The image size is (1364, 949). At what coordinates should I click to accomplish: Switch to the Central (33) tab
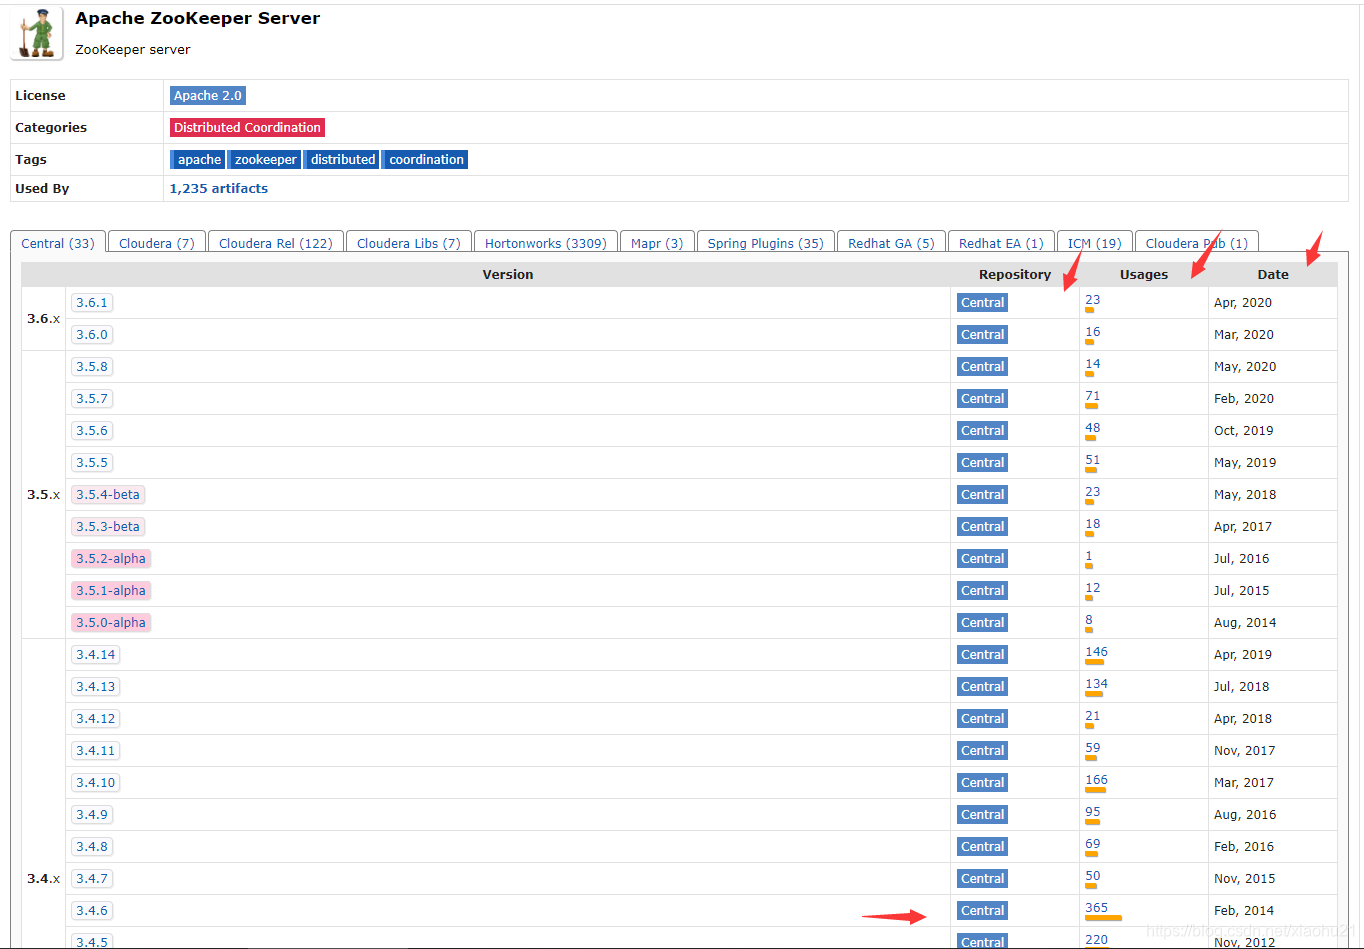pyautogui.click(x=58, y=243)
